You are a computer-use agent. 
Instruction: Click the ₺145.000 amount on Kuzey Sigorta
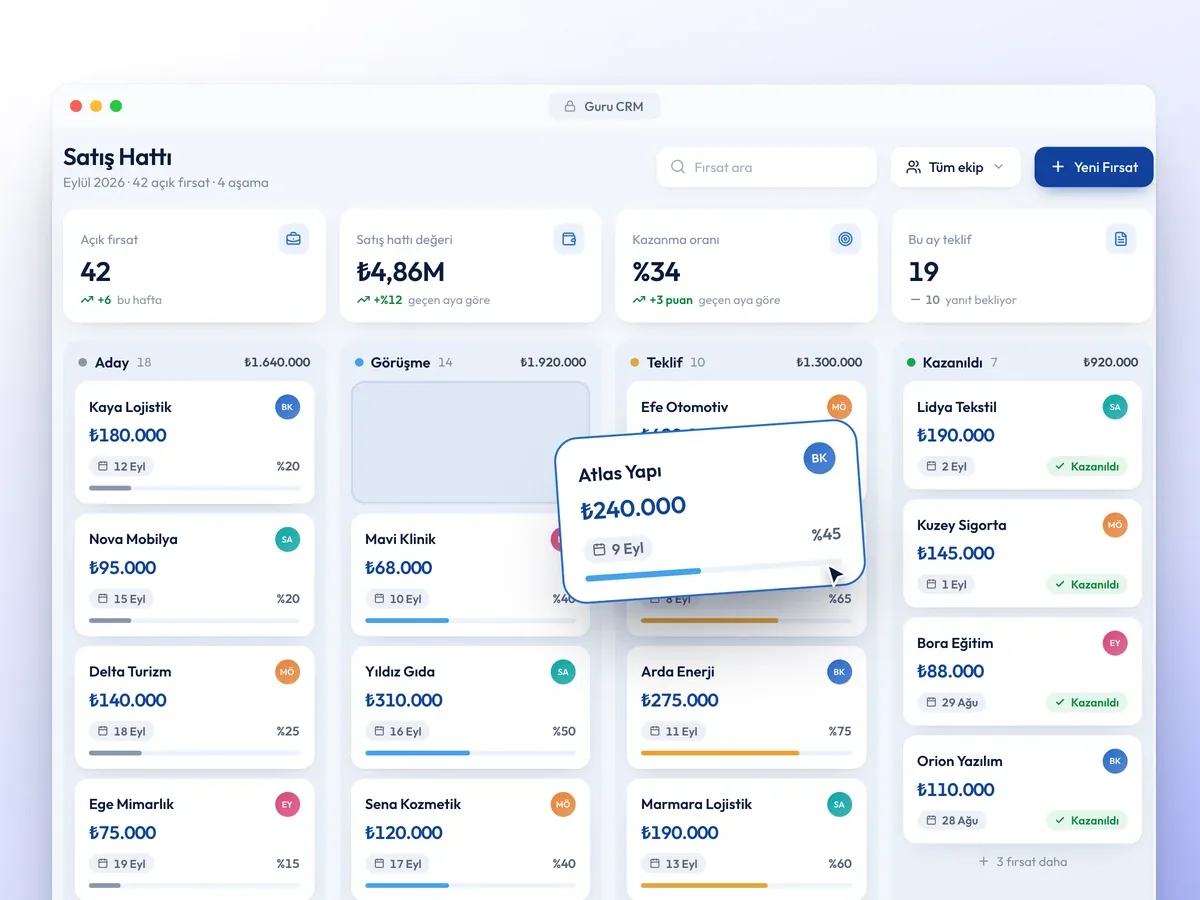pyautogui.click(x=956, y=553)
